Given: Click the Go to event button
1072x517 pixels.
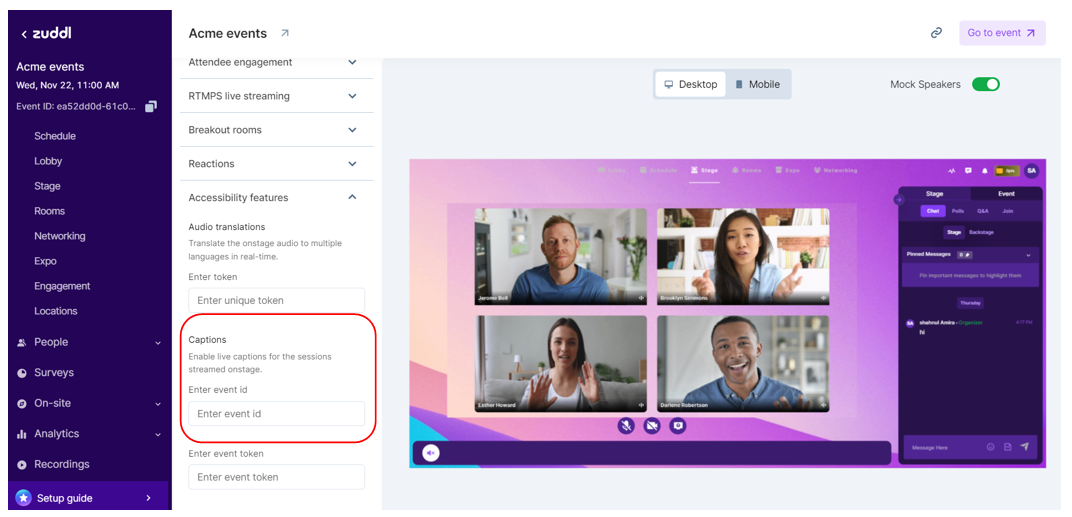Looking at the screenshot, I should tap(1001, 33).
